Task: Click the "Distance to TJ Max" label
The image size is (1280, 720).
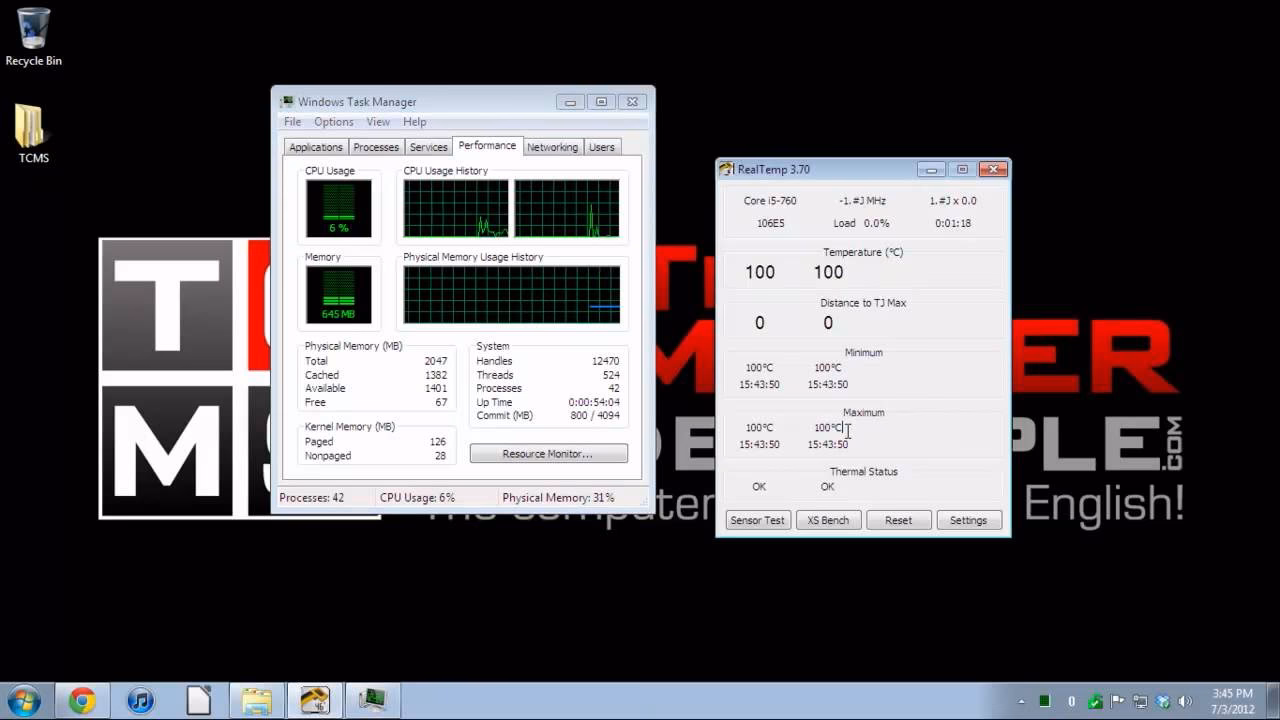Action: coord(863,303)
